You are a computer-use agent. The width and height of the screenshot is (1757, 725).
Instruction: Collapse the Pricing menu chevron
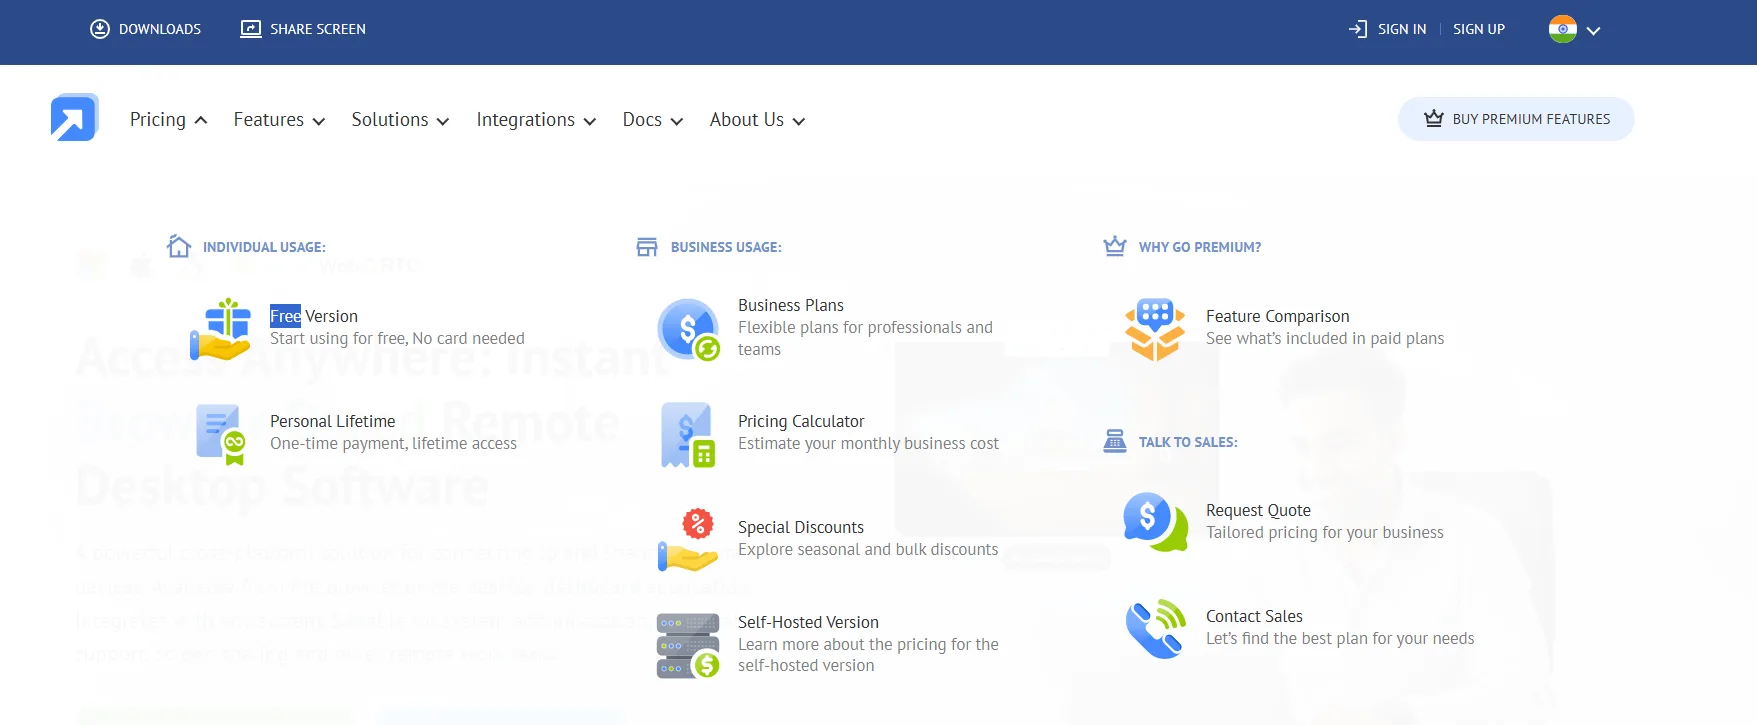[201, 120]
